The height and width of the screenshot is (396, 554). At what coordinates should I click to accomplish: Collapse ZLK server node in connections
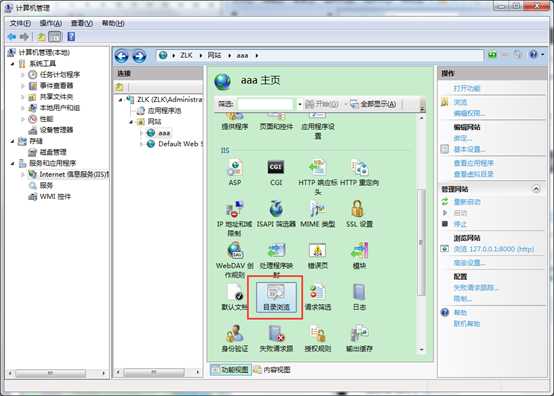[x=120, y=100]
